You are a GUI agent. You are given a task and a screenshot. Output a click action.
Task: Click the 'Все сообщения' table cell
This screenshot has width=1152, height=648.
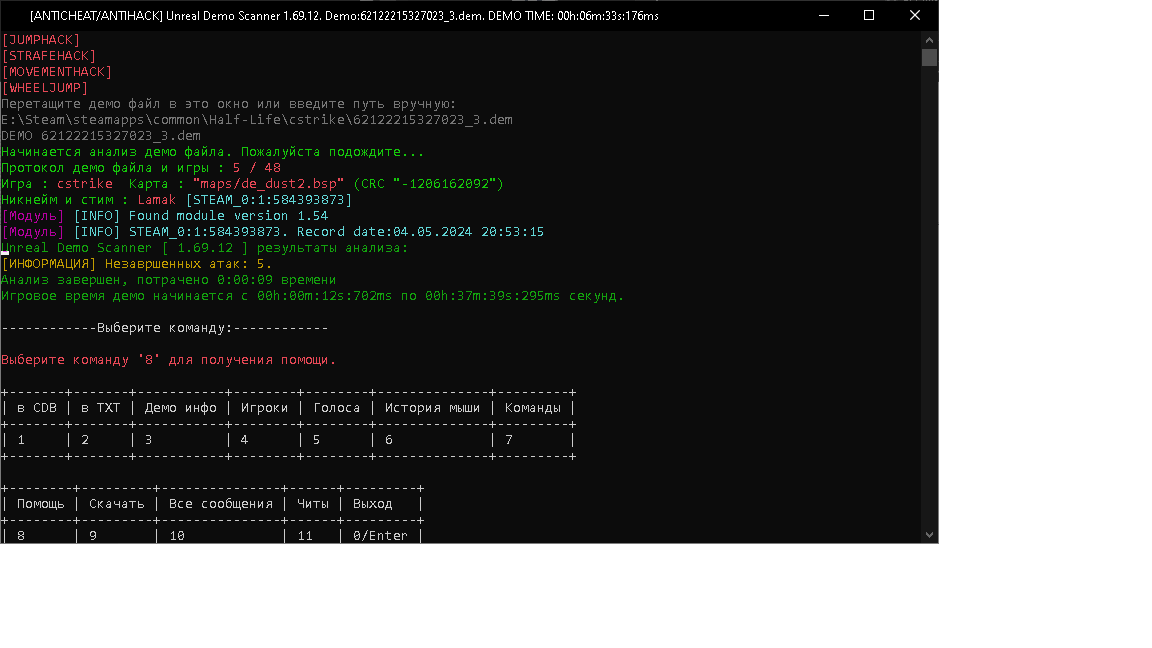click(x=220, y=504)
